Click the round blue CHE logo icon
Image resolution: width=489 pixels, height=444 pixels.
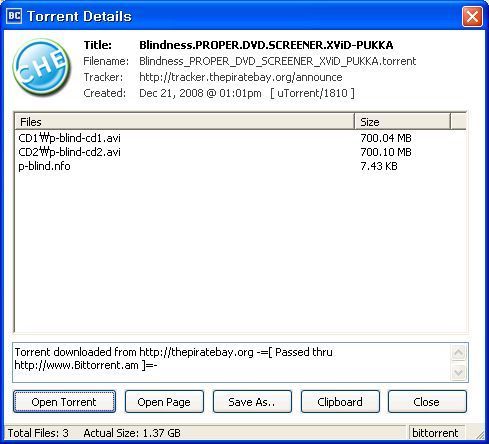[x=42, y=67]
